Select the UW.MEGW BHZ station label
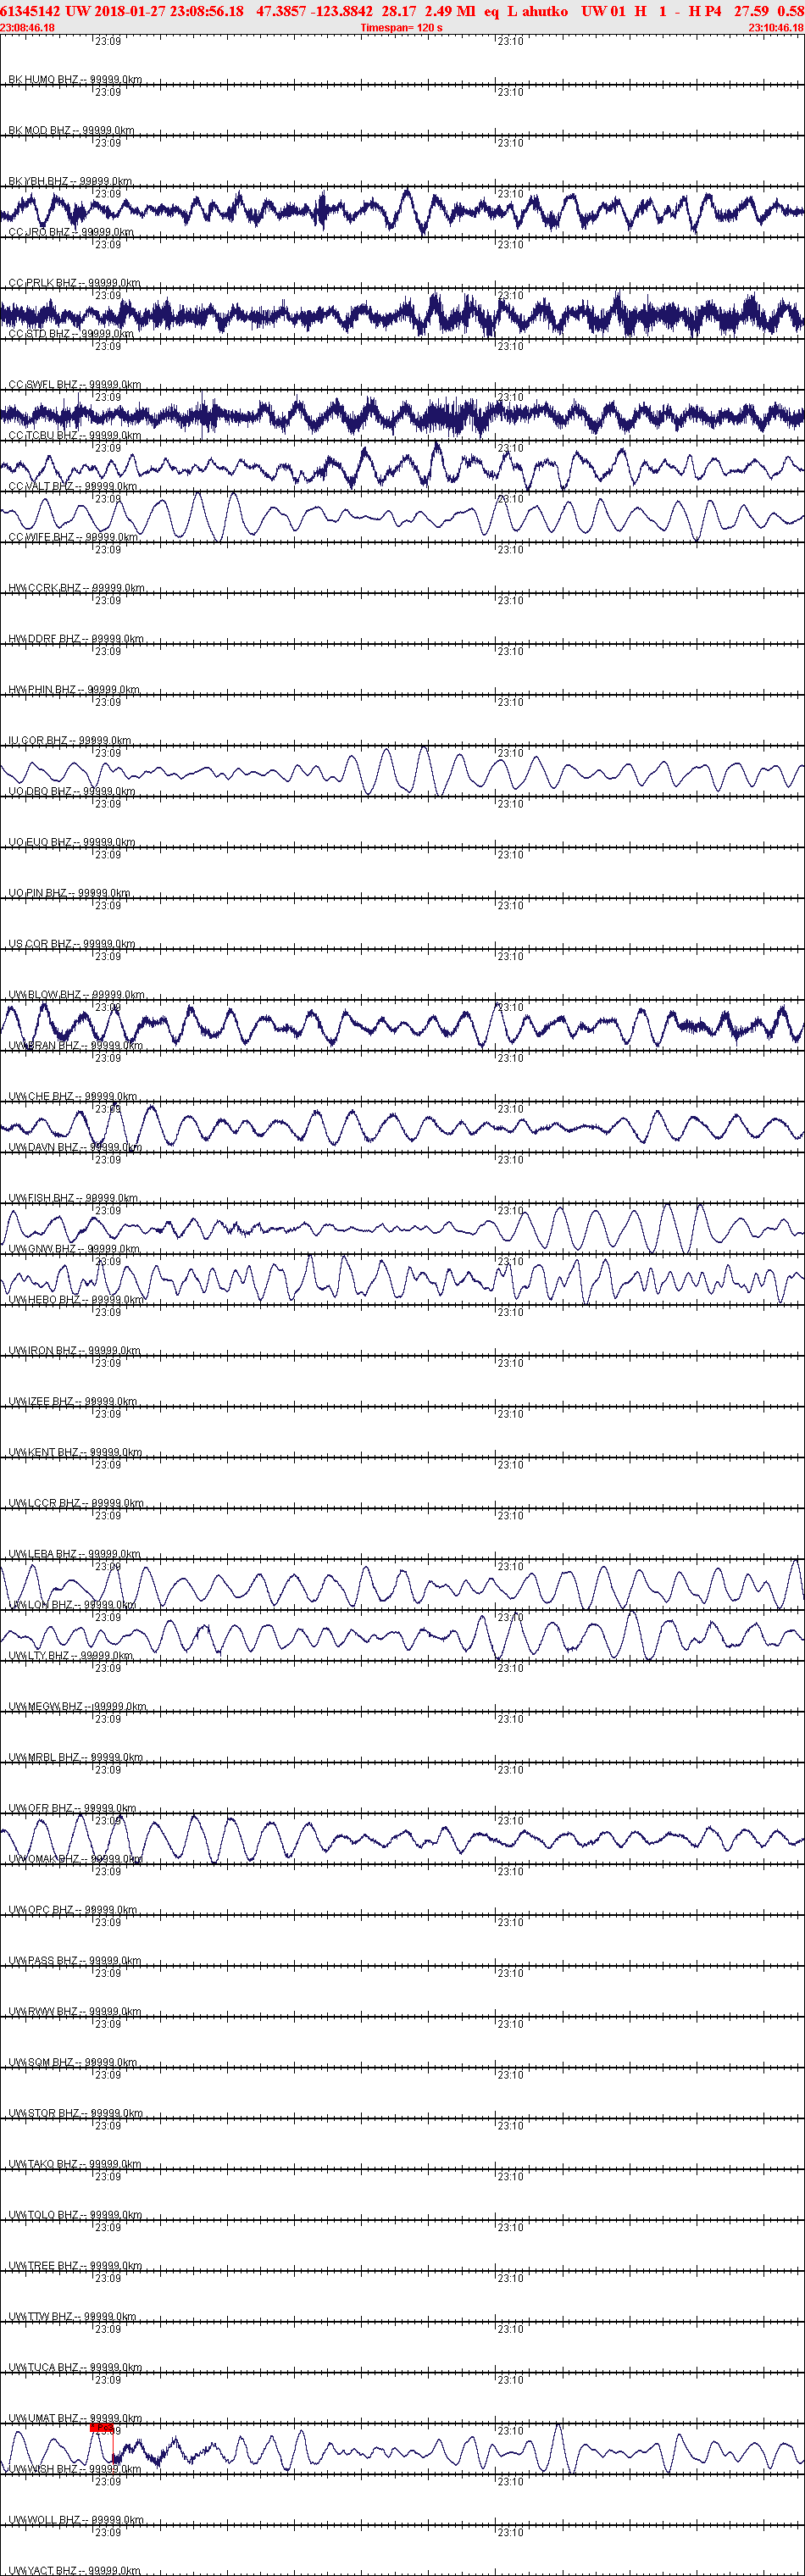Screen dimensions: 805x2576 click(x=77, y=1707)
